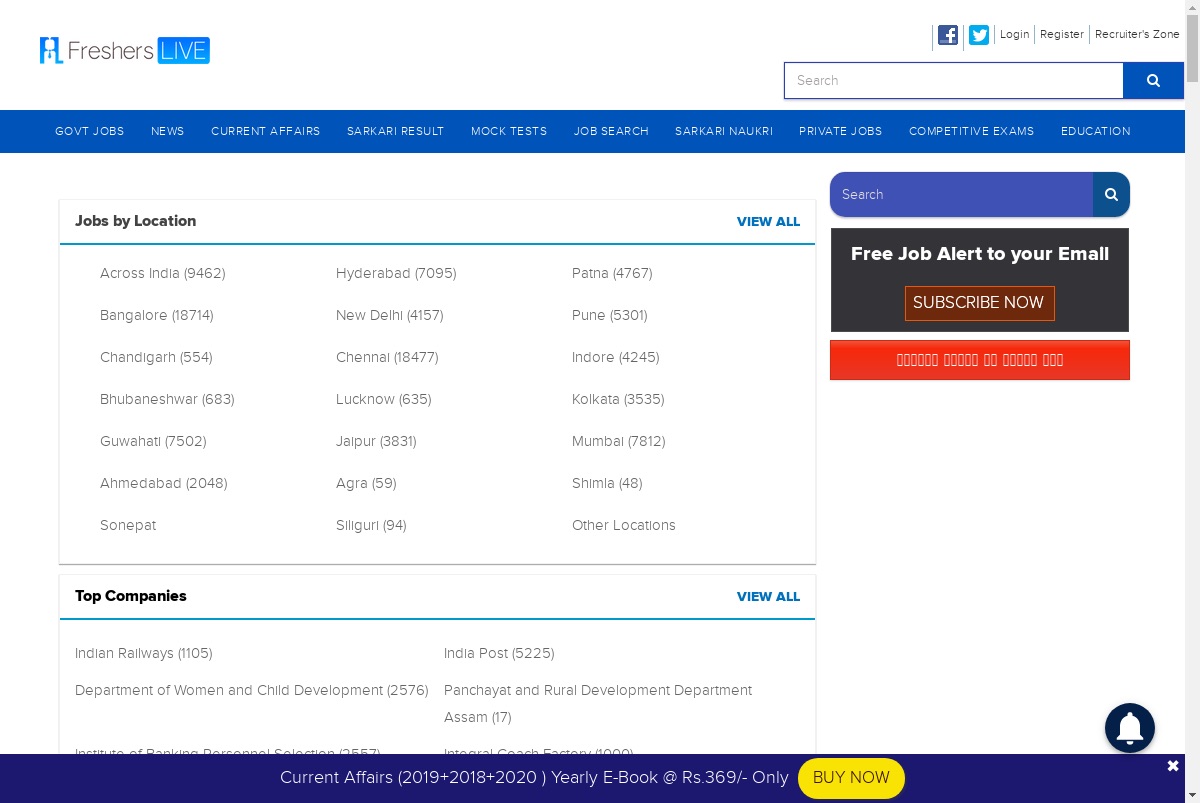The image size is (1200, 803).
Task: Open Department of Women and Child Development
Action: (252, 690)
